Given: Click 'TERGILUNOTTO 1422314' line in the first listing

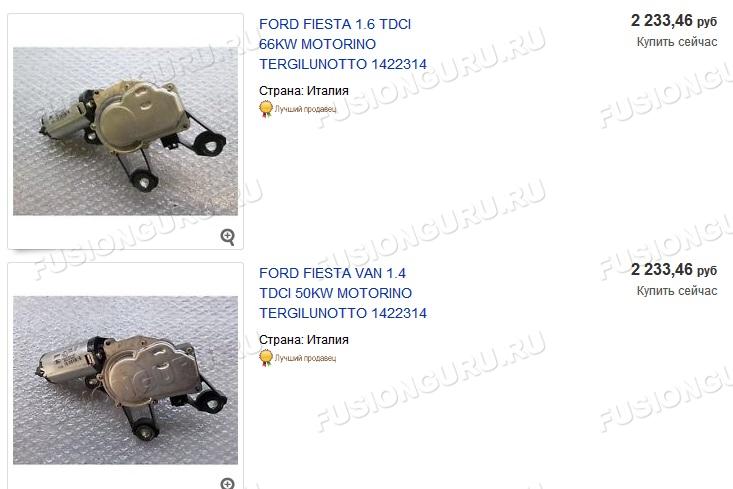Looking at the screenshot, I should [x=343, y=64].
